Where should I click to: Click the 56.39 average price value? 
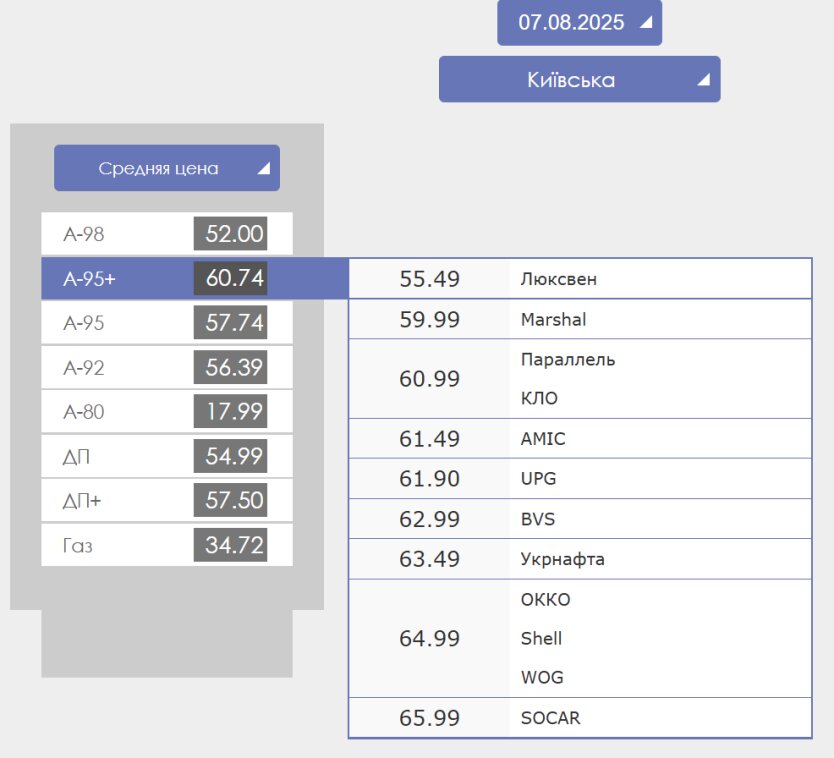point(230,367)
